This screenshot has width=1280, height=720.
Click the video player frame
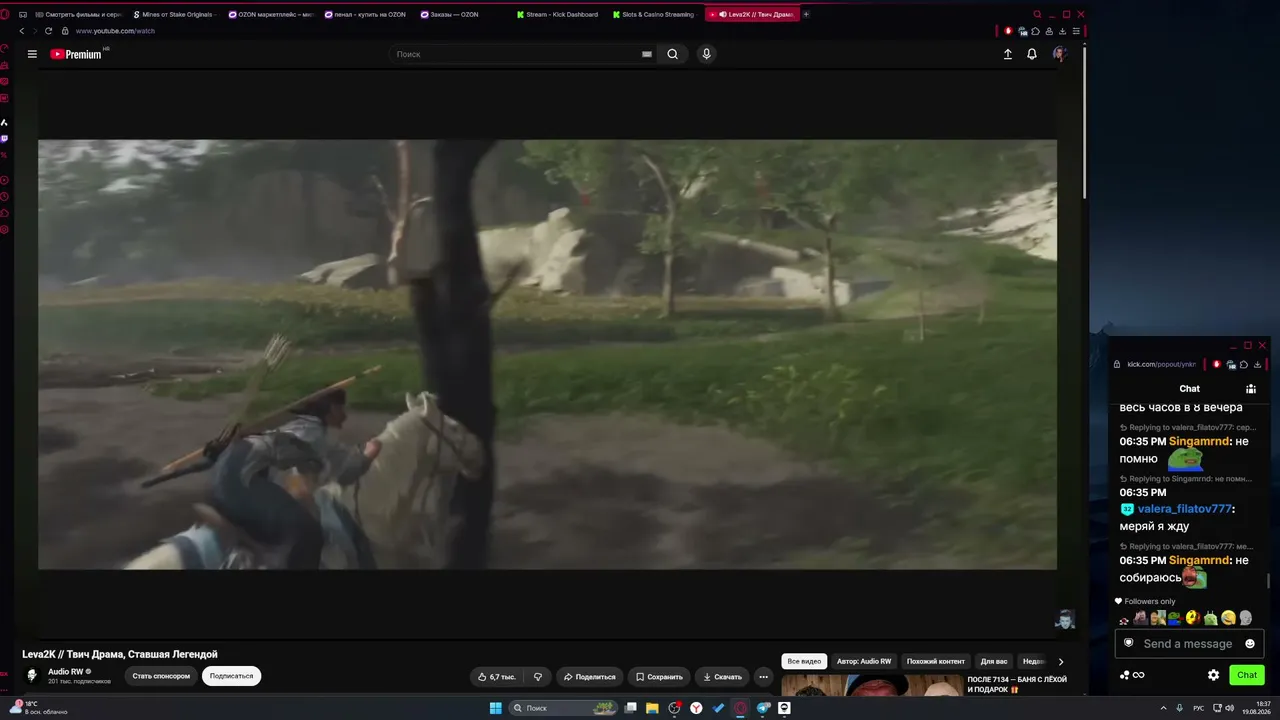coord(547,354)
